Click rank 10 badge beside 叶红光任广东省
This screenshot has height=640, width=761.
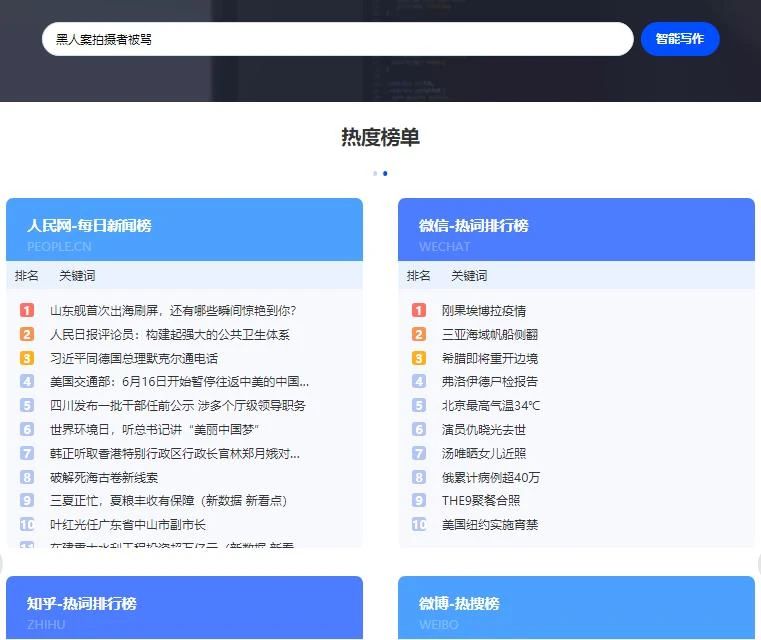coord(27,524)
